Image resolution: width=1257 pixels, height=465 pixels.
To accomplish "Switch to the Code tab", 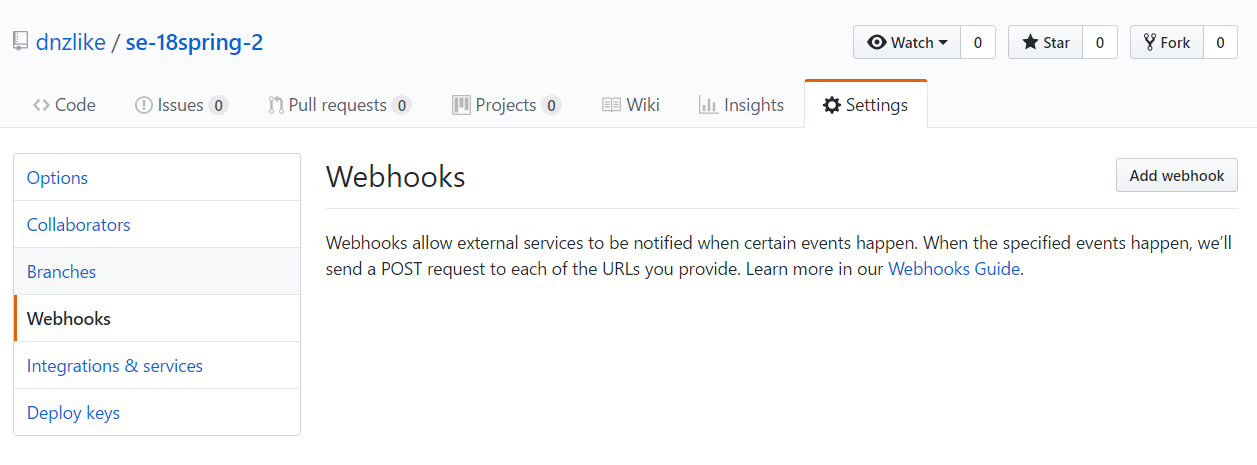I will point(64,105).
